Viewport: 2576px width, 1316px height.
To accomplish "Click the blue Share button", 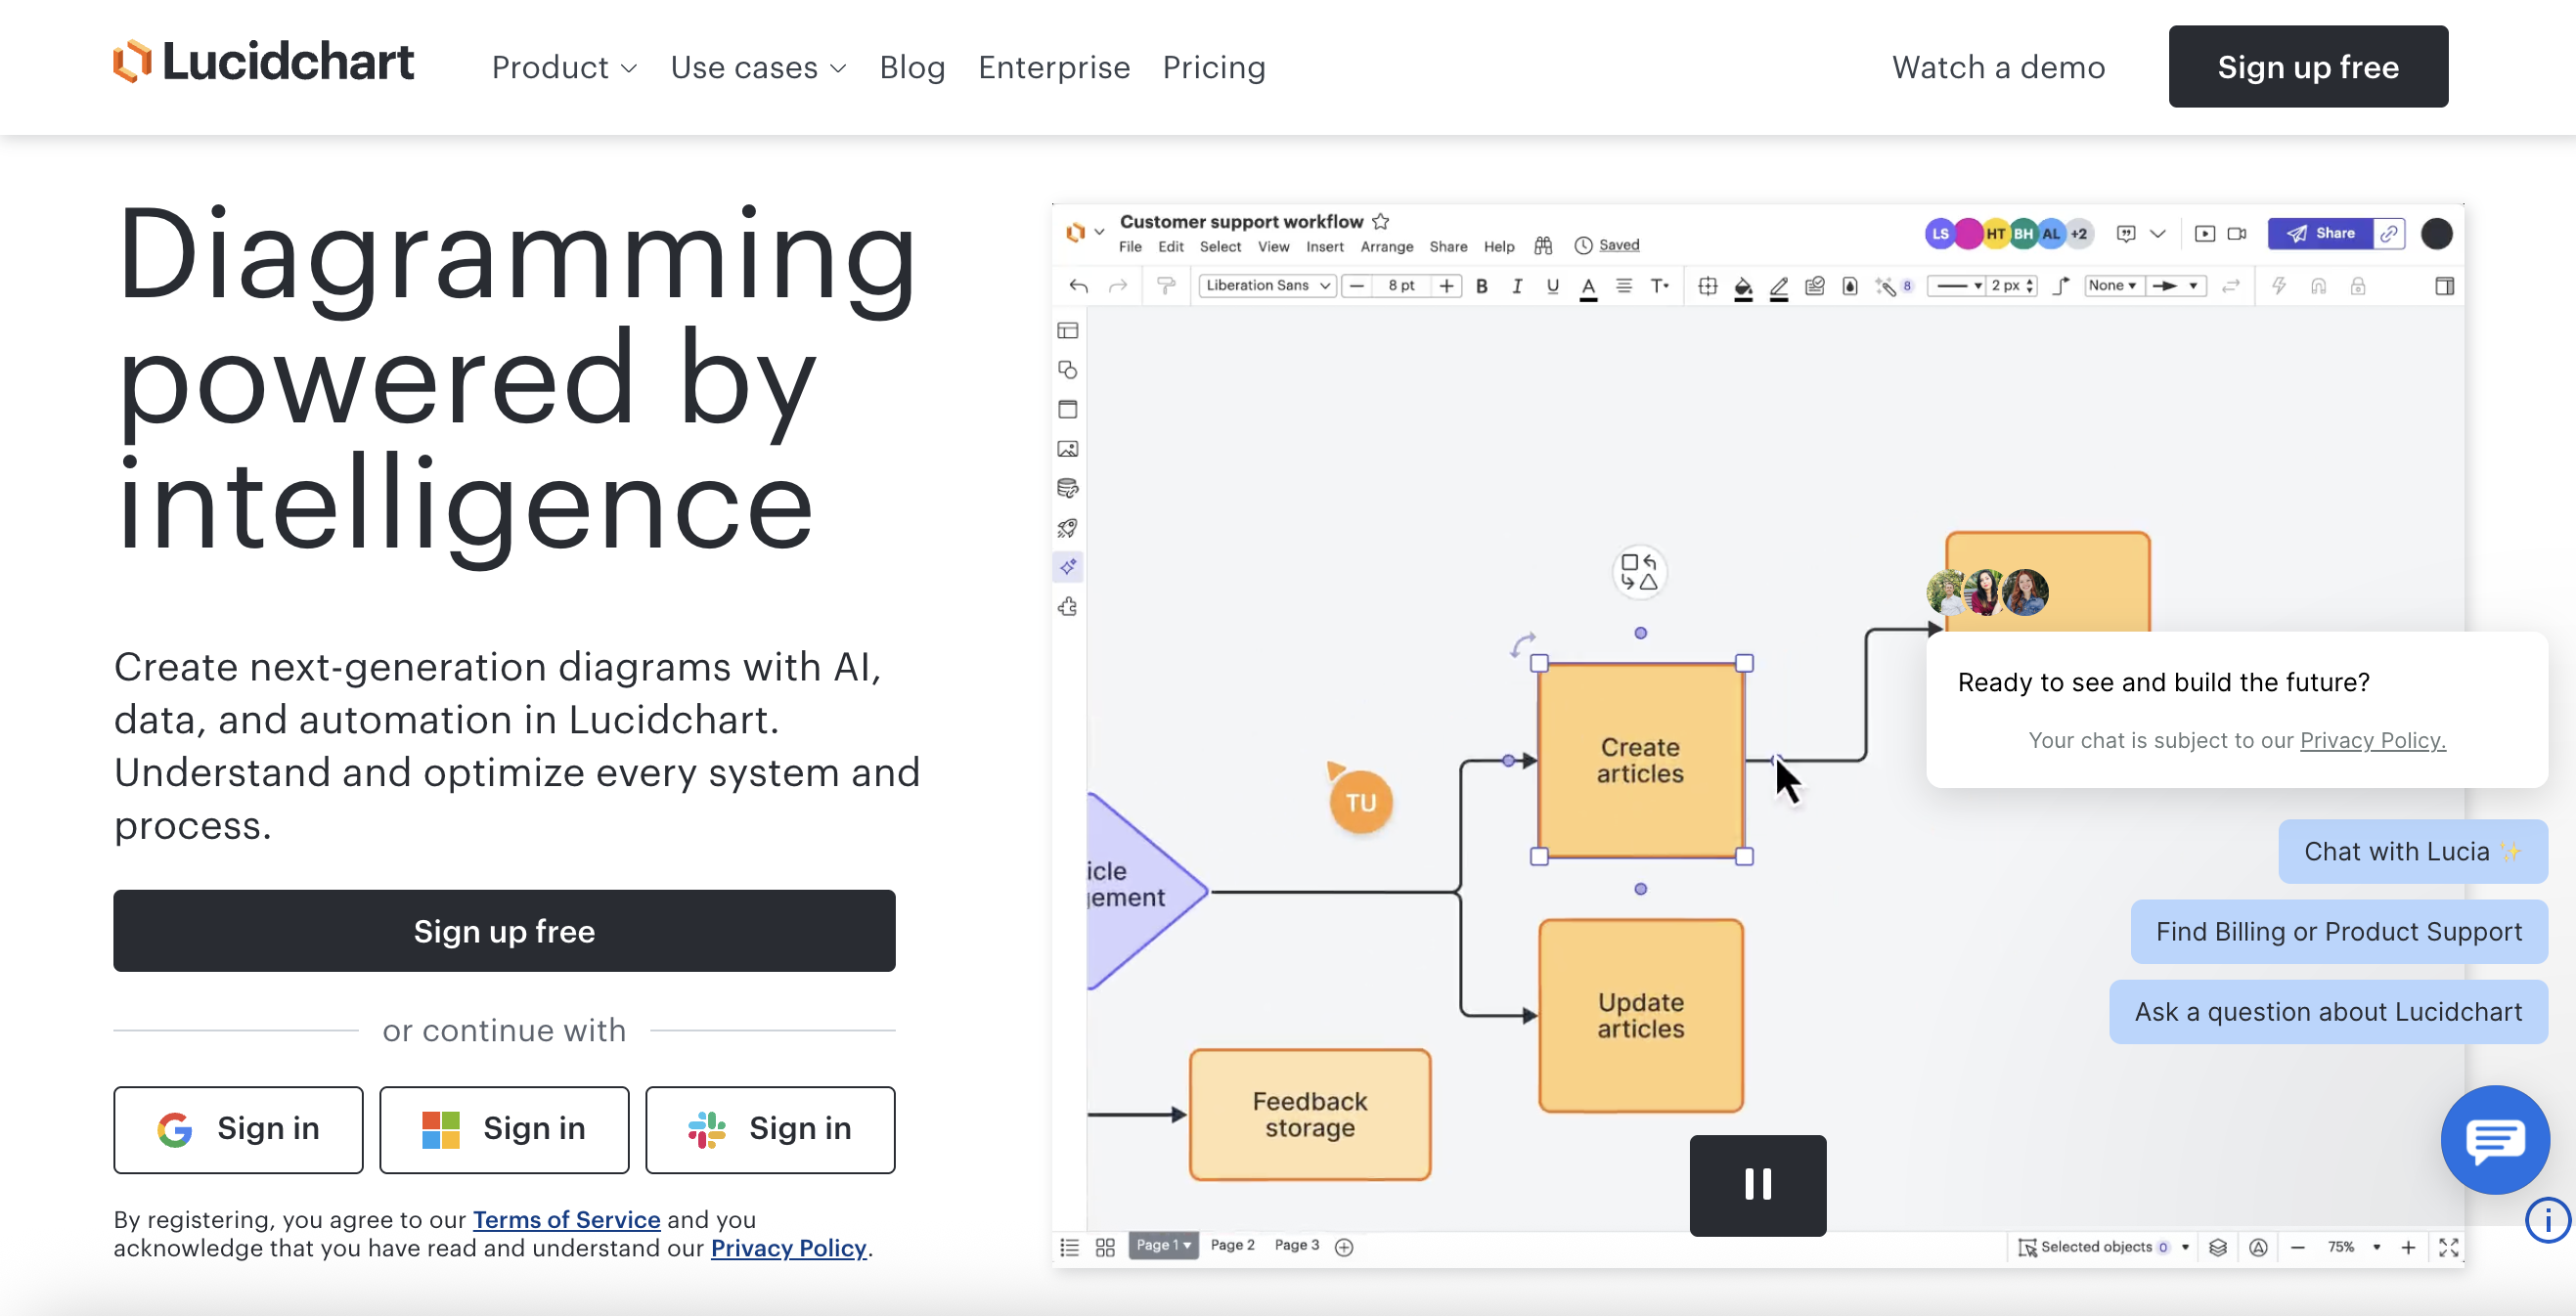I will coord(2320,233).
